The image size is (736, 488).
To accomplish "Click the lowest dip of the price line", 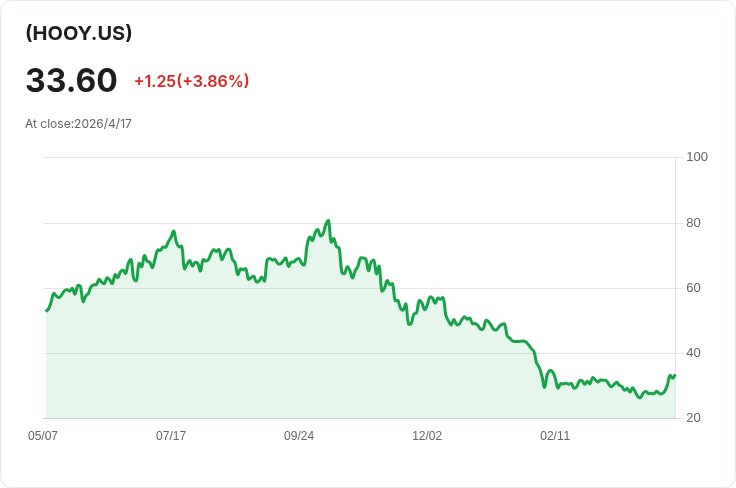I will (640, 397).
